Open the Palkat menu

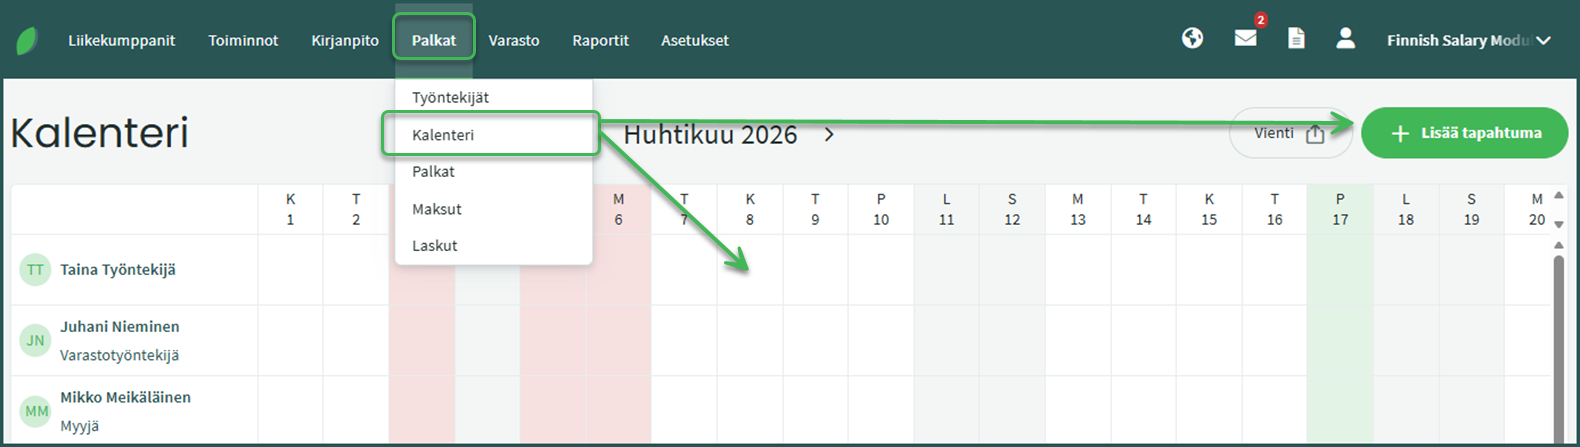(434, 41)
